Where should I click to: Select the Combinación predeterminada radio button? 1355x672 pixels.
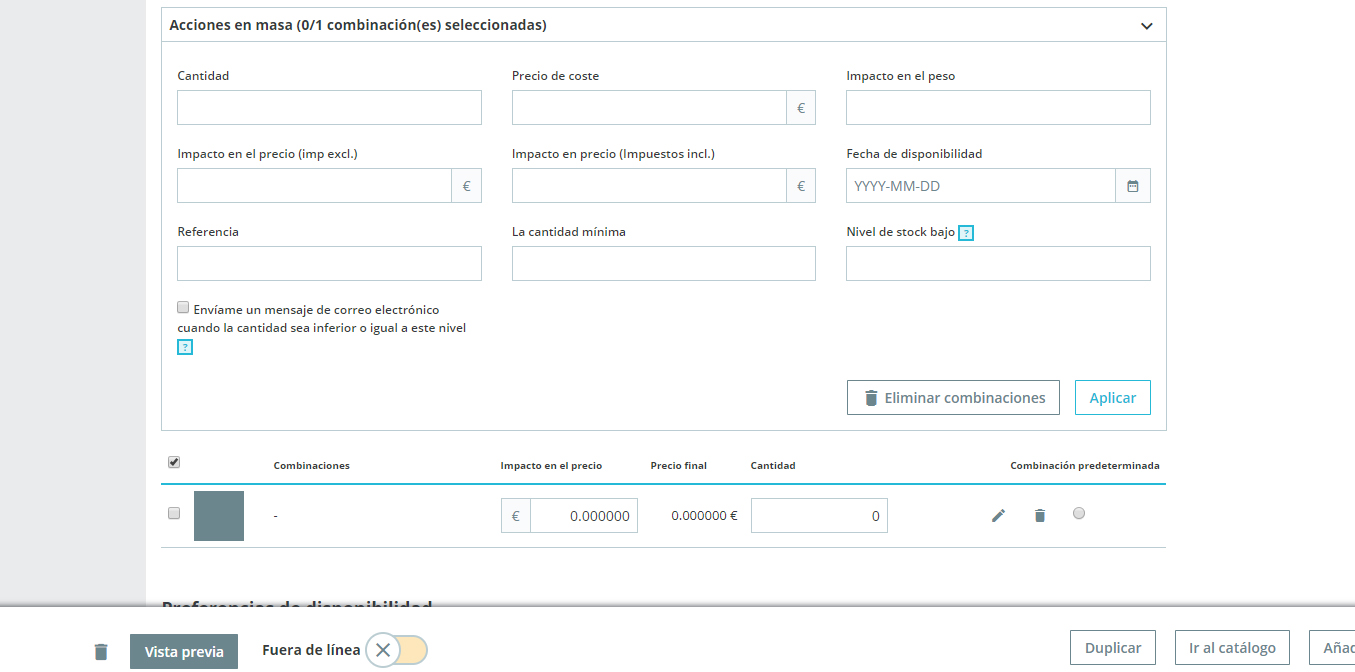[x=1078, y=513]
